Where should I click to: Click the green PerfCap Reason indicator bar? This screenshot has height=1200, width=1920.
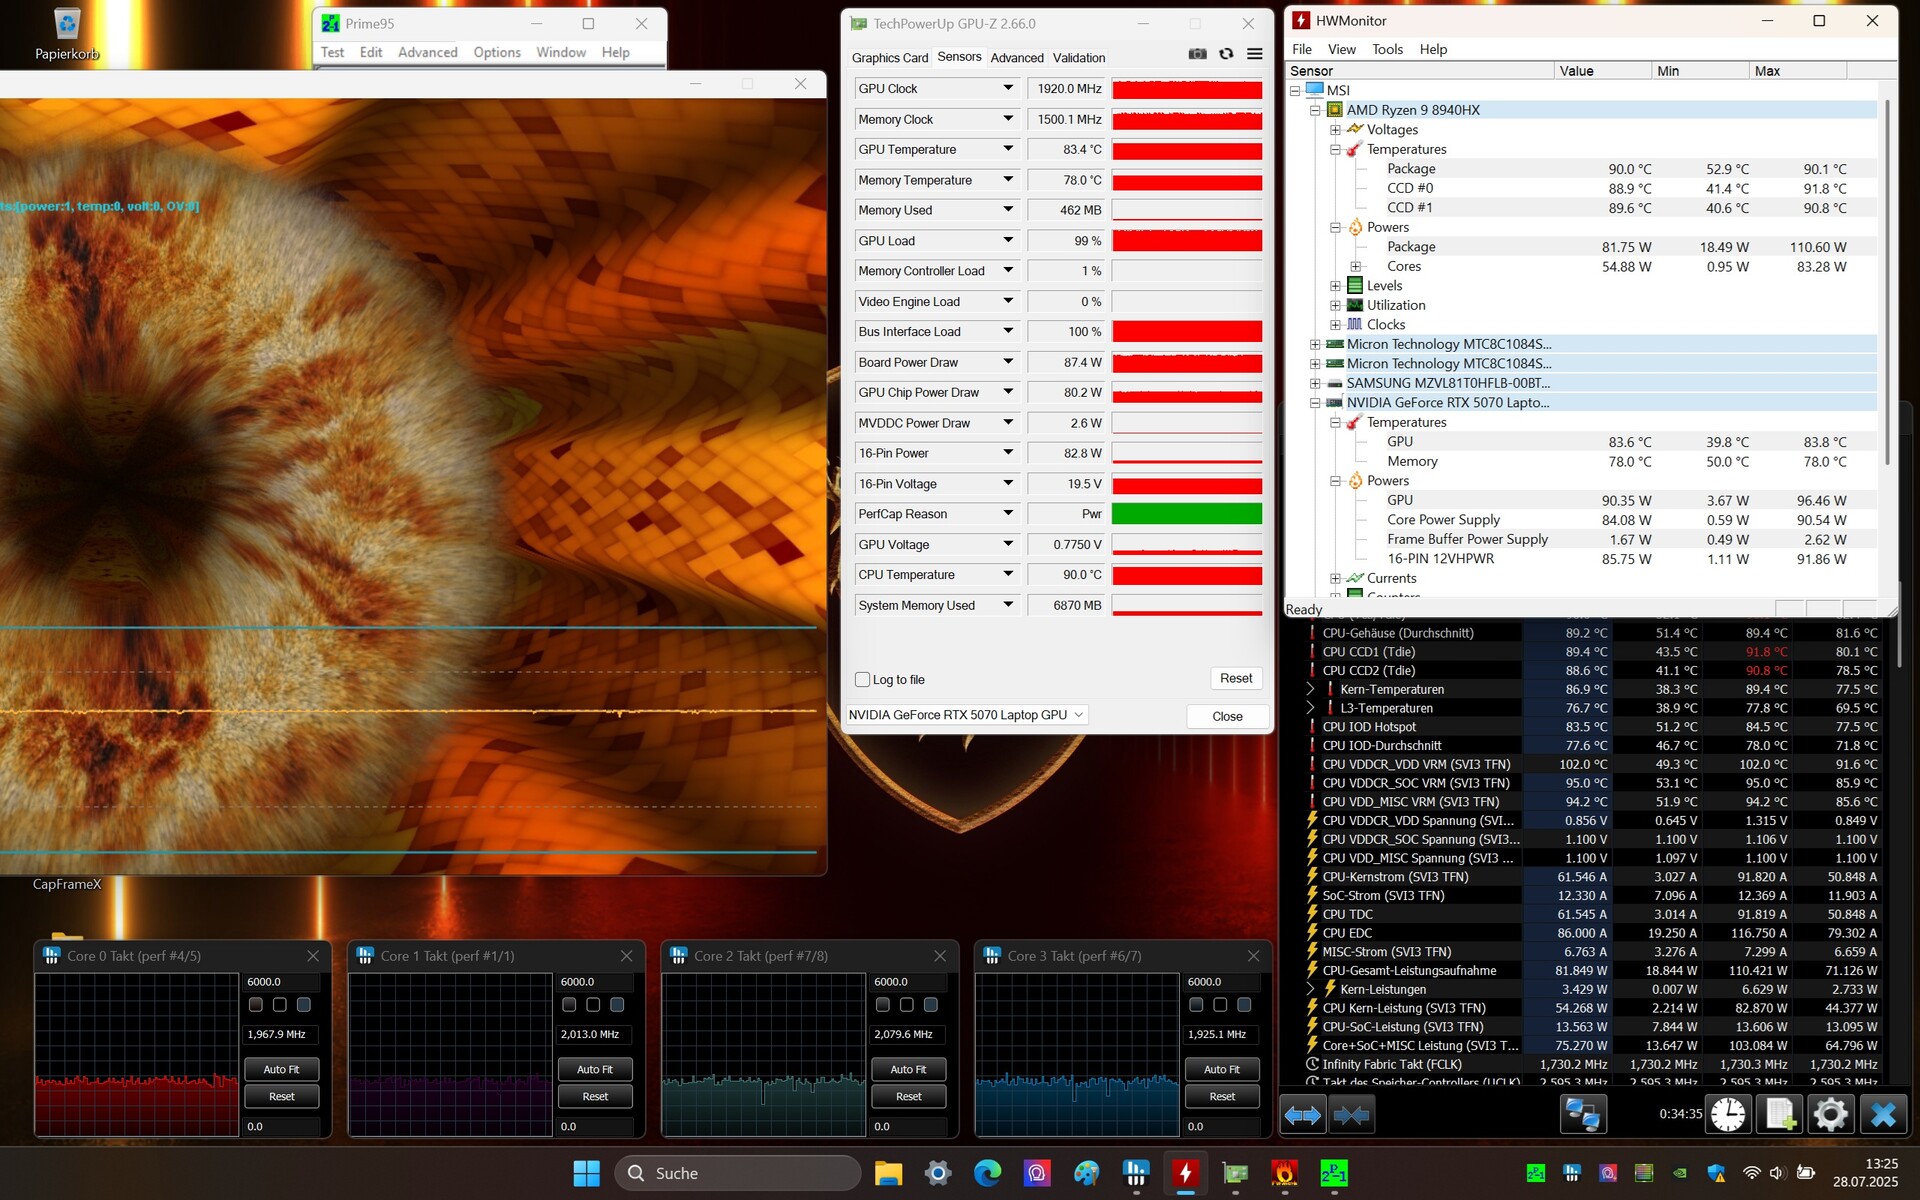coord(1187,514)
